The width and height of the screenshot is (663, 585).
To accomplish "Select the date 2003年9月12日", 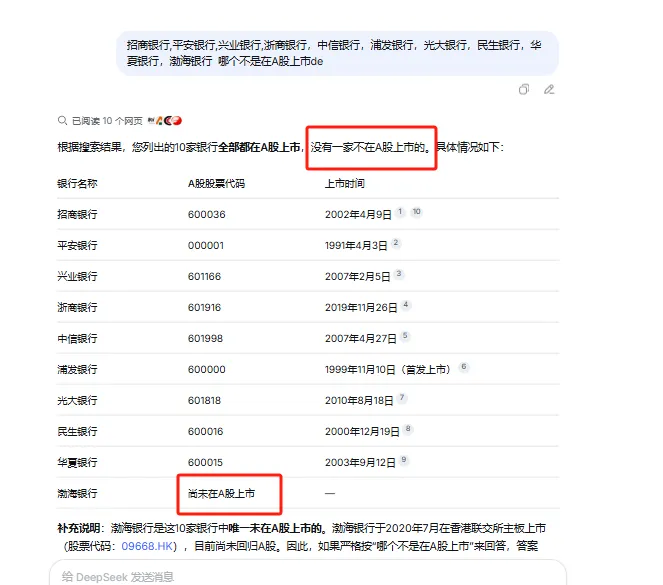I will coord(360,462).
